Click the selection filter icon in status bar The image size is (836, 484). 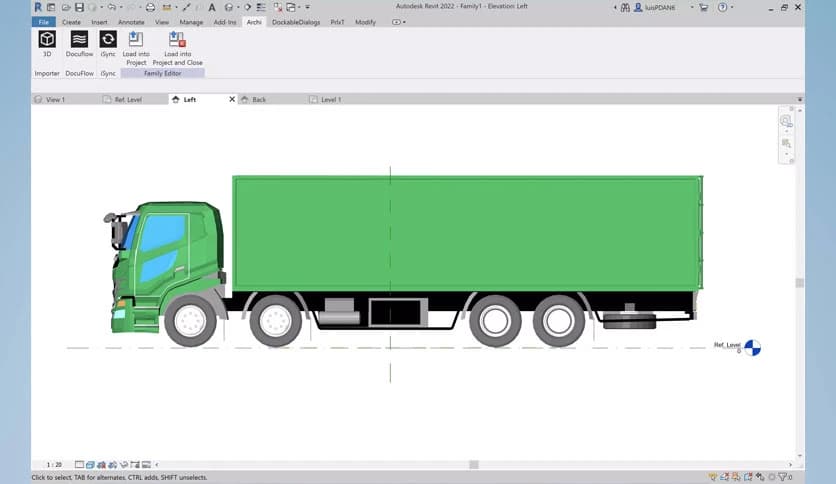coord(783,477)
